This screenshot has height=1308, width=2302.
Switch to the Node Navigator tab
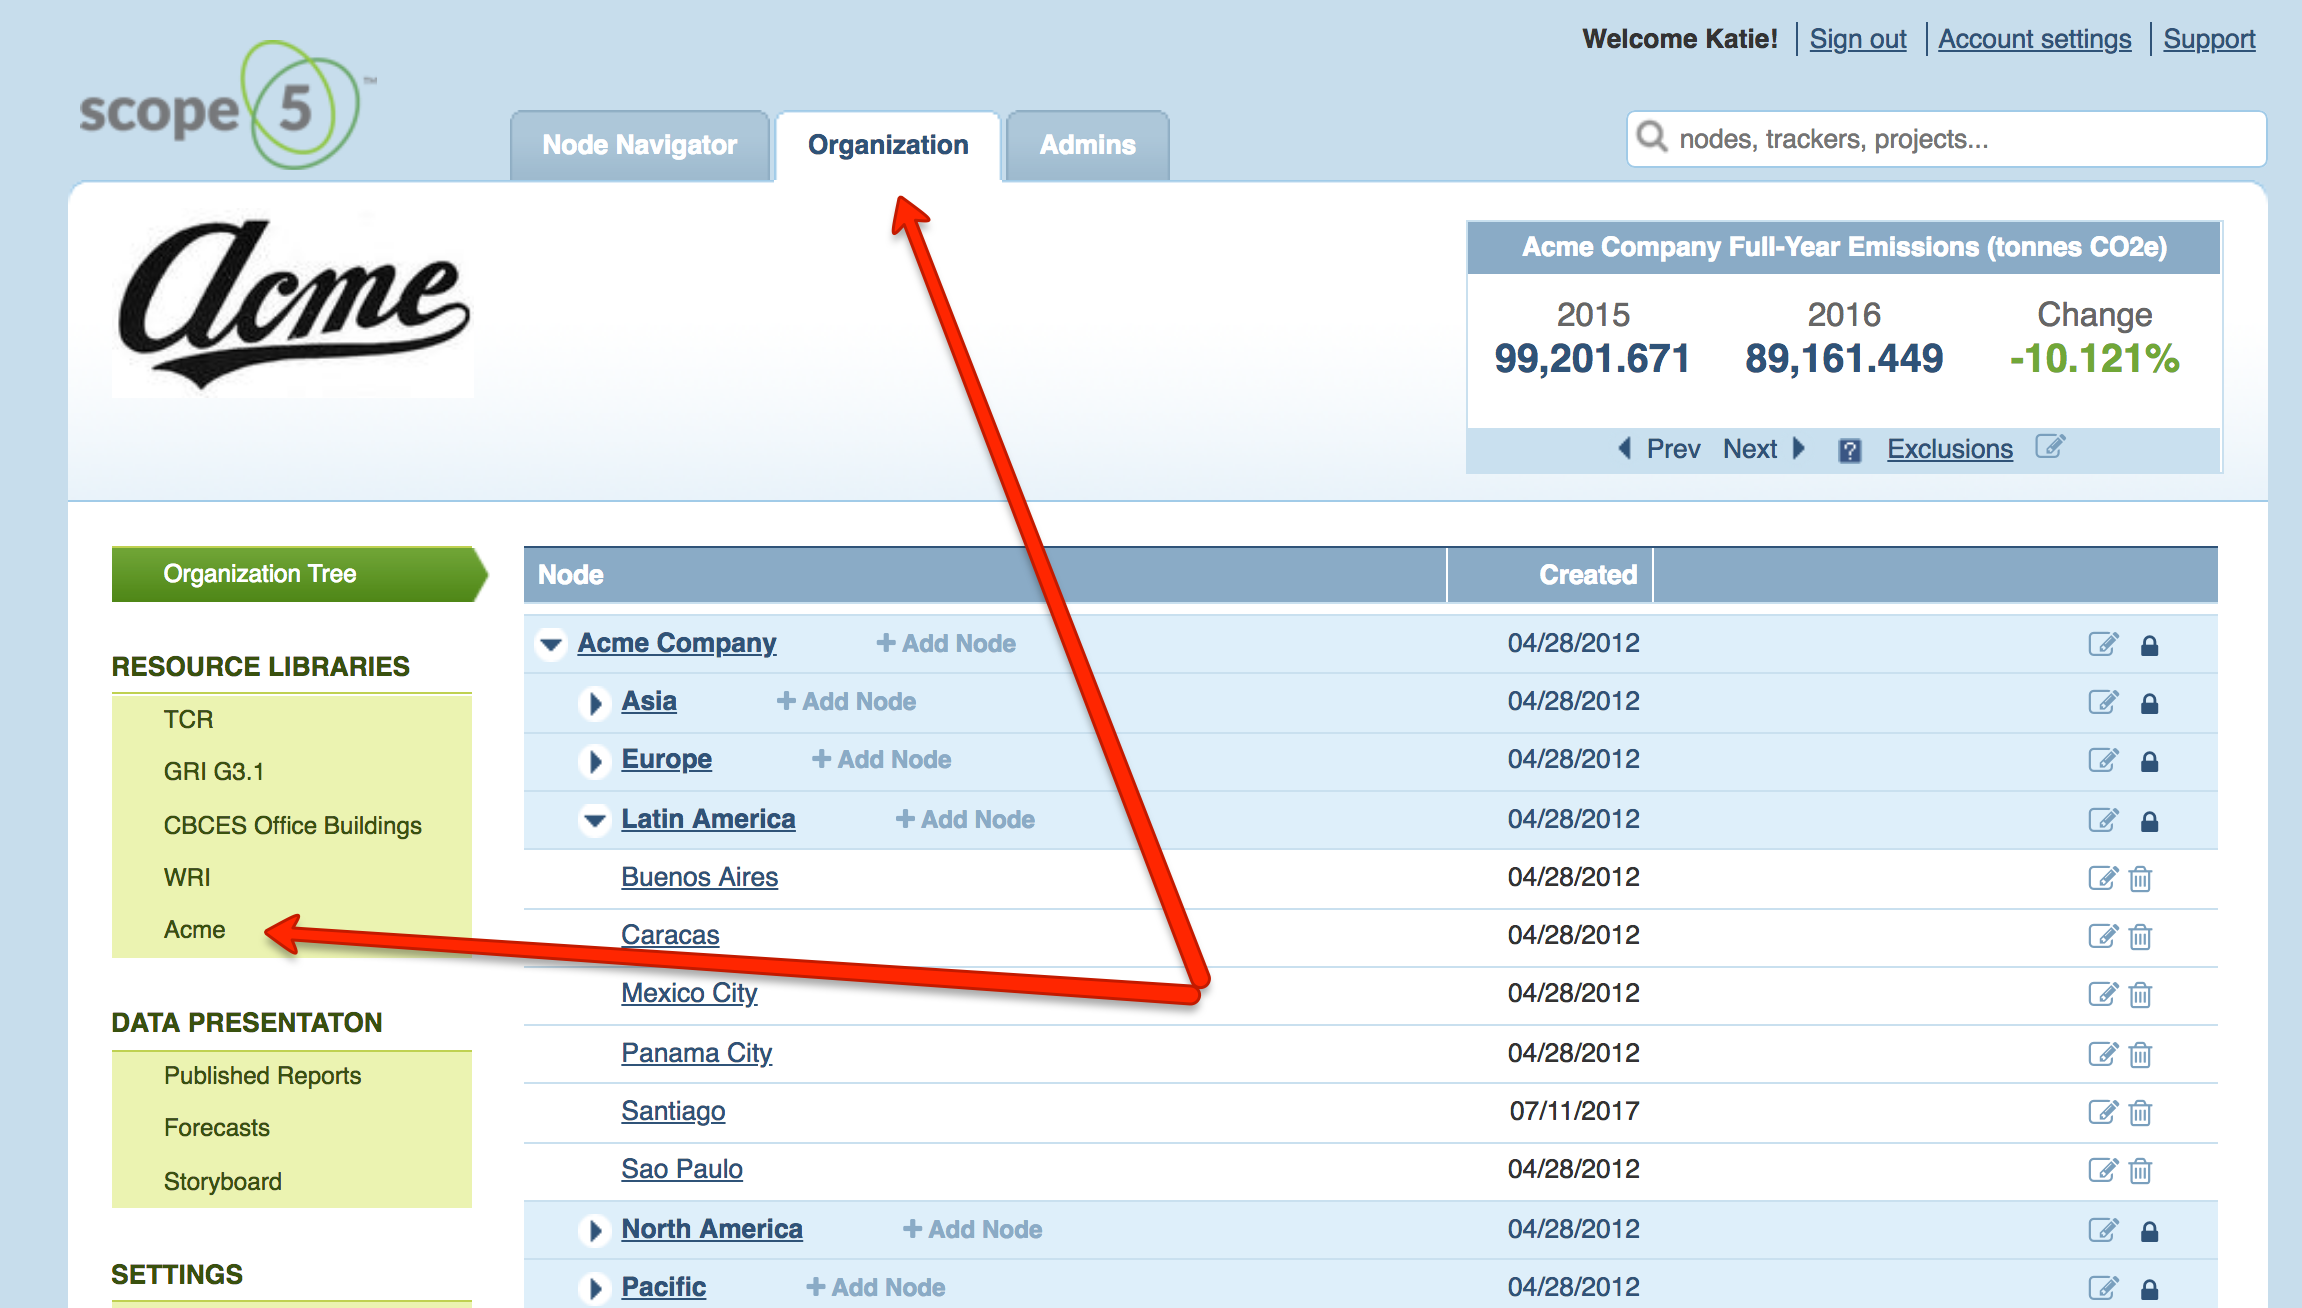[x=639, y=145]
